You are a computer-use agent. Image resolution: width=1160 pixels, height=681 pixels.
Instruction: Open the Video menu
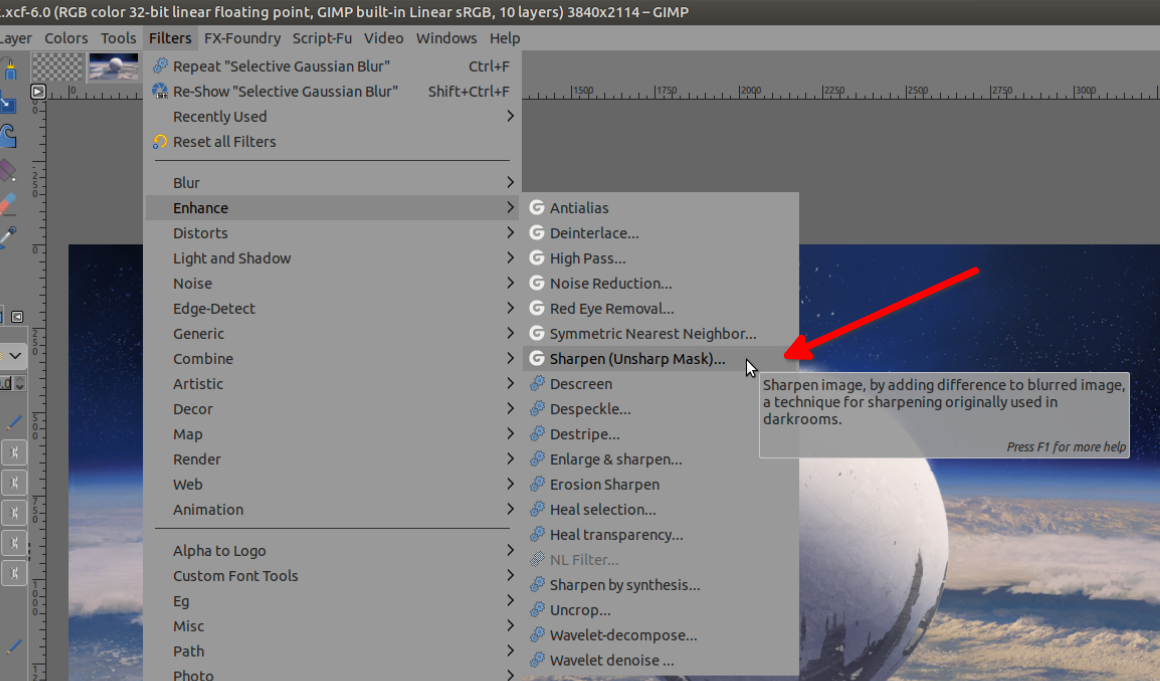click(383, 38)
